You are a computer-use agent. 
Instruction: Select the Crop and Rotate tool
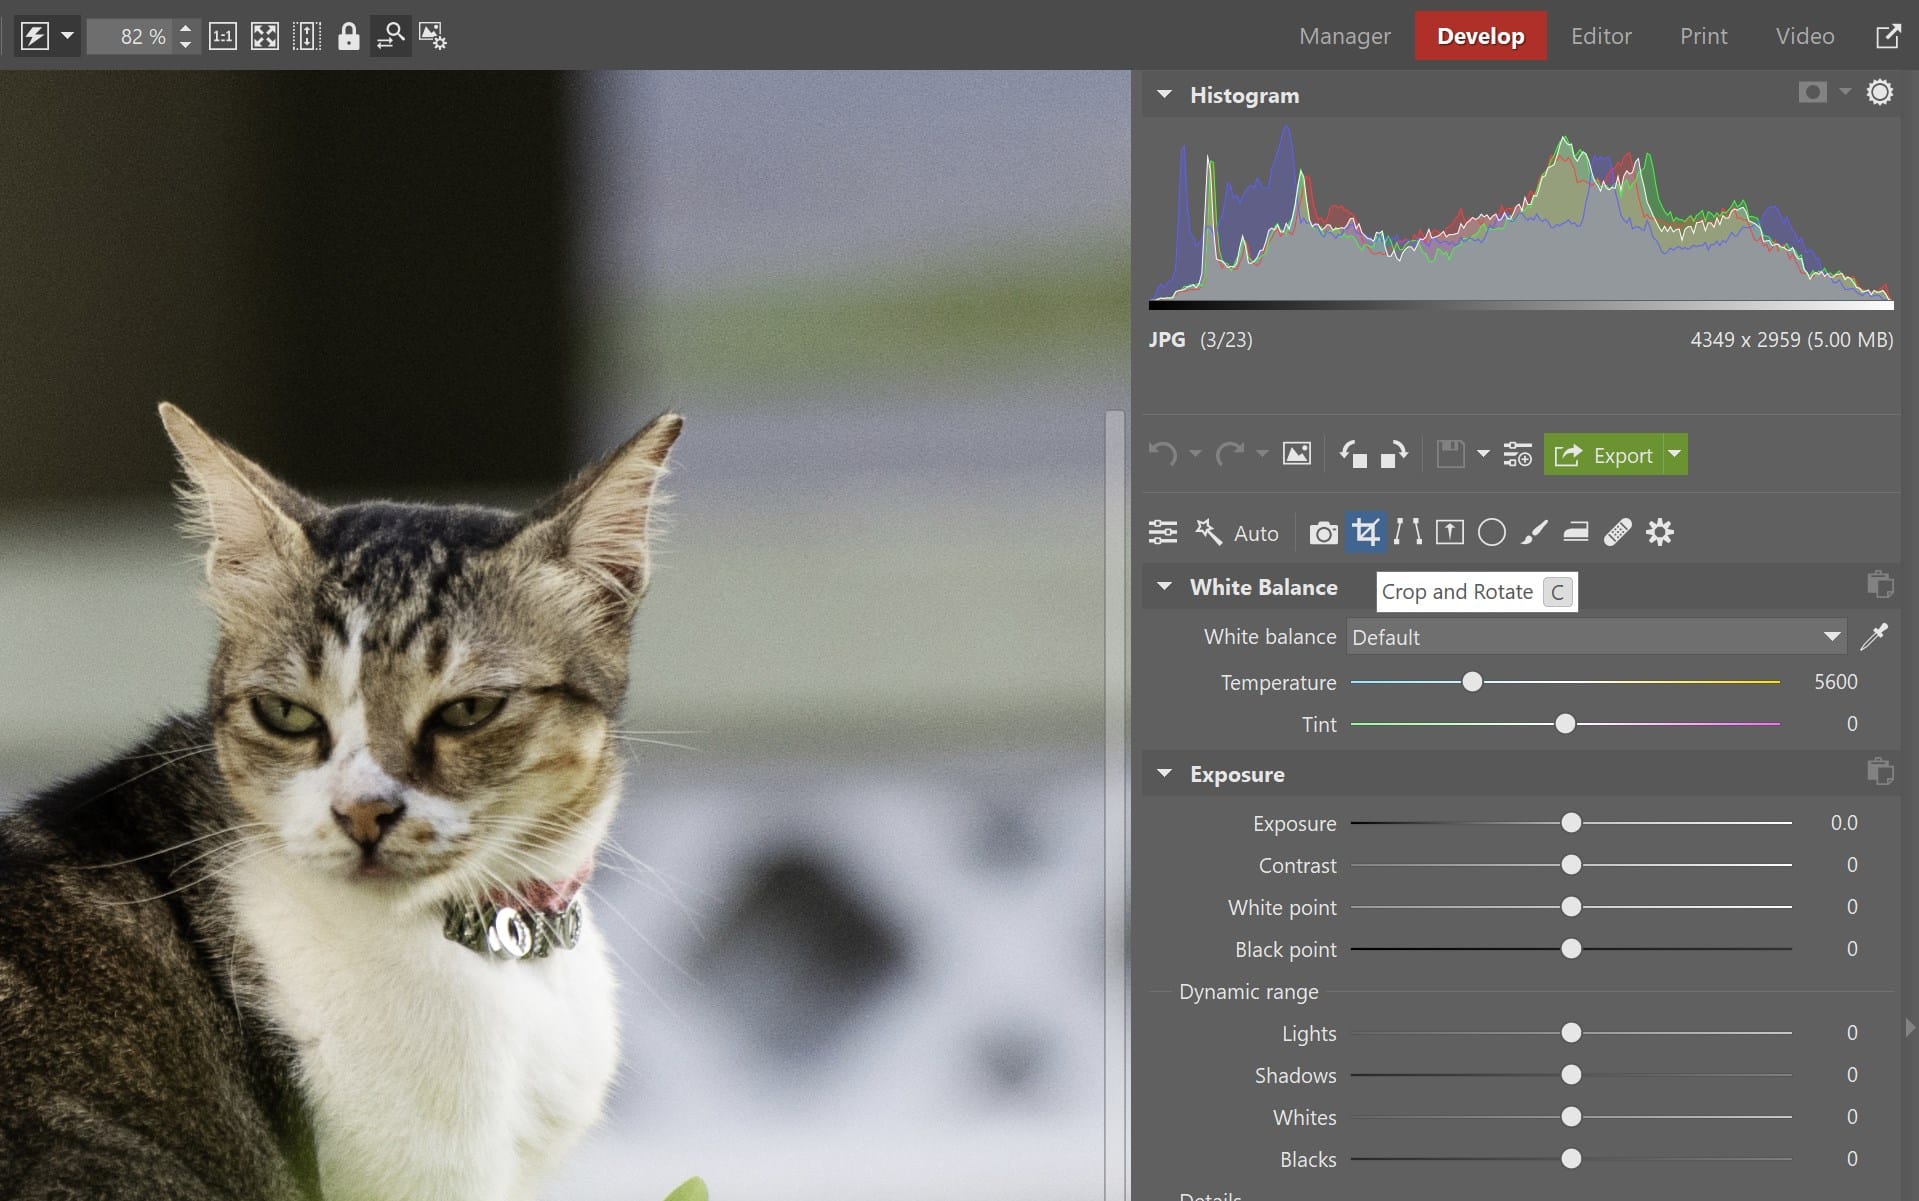[1366, 532]
